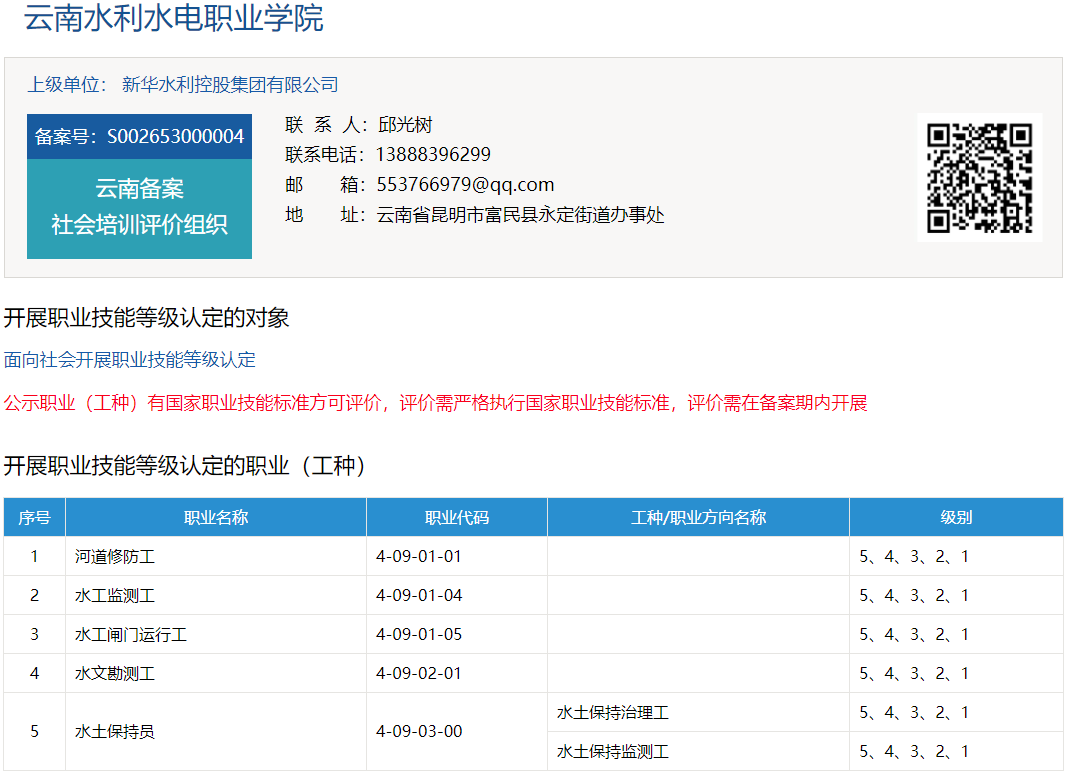The image size is (1067, 773).
Task: Click the contact name 邱光树
Action: 405,125
